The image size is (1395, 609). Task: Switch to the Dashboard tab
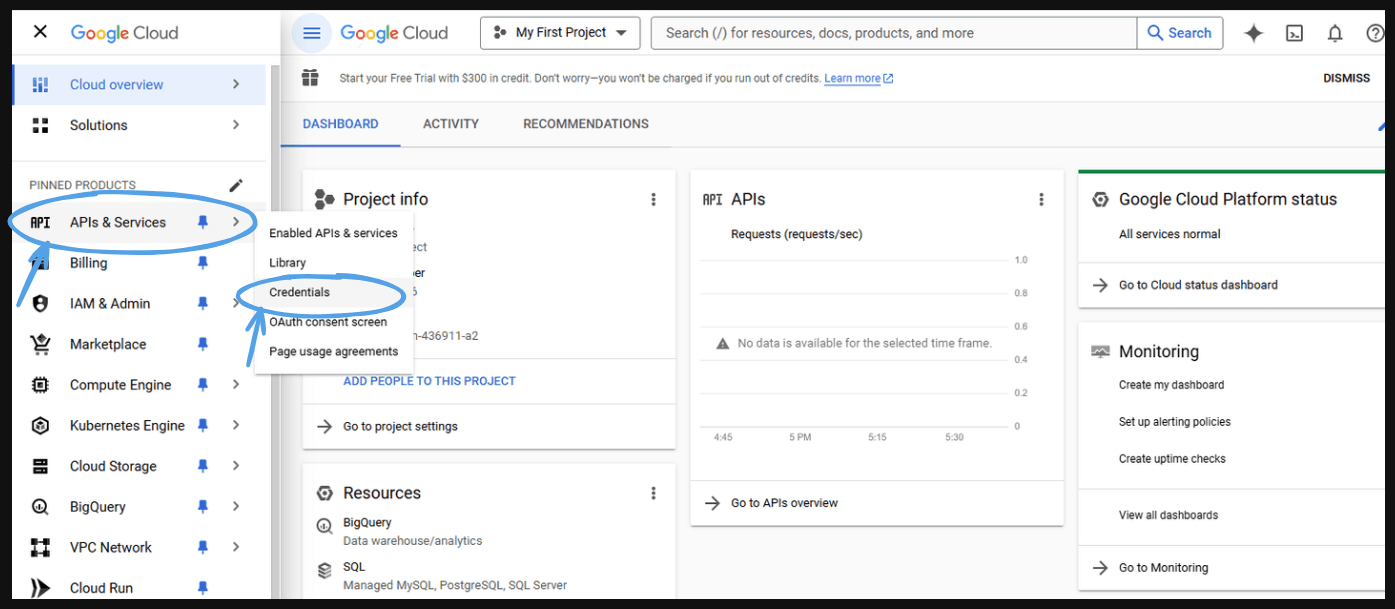click(341, 124)
